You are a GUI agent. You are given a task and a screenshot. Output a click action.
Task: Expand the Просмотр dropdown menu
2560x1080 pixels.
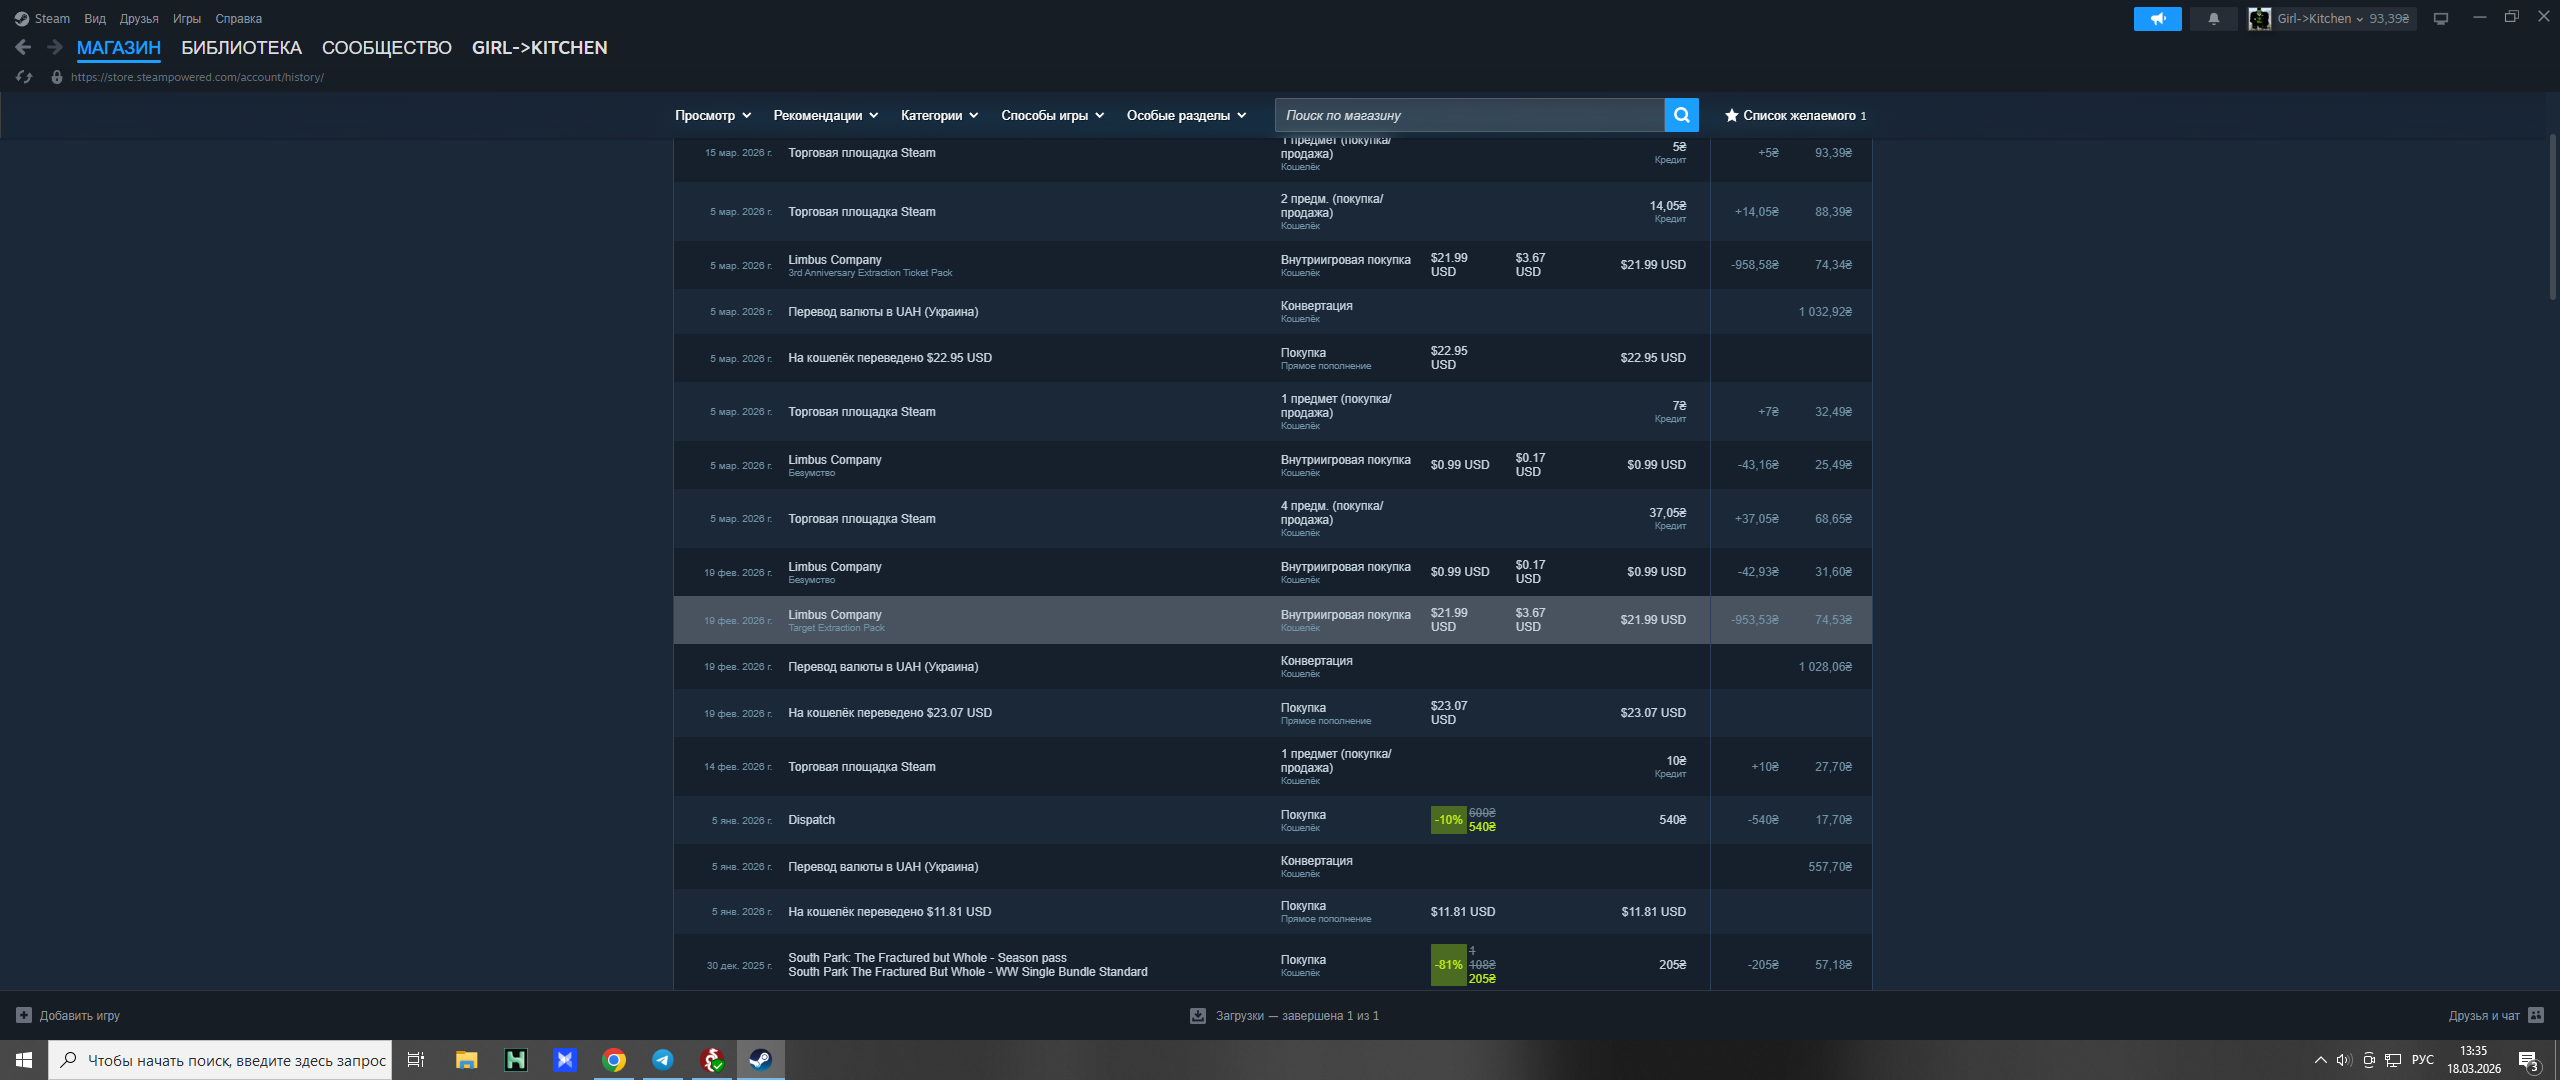[712, 115]
